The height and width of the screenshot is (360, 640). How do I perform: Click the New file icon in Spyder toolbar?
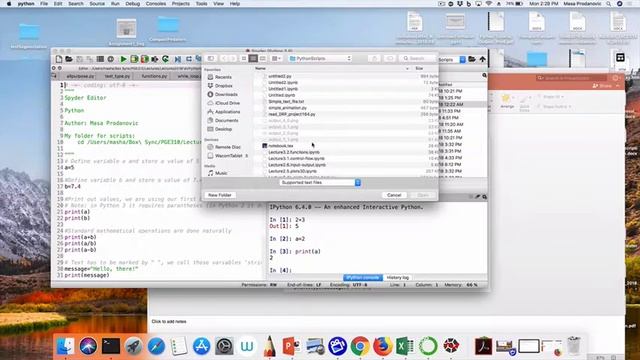click(x=59, y=59)
